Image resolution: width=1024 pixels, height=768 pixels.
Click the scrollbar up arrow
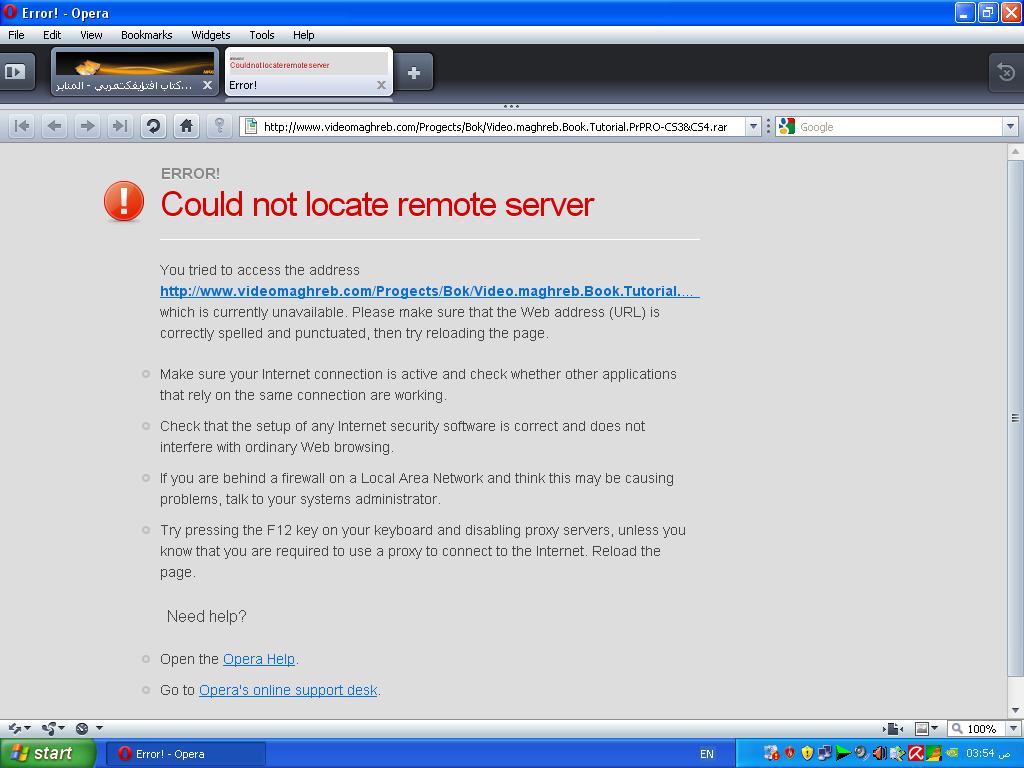coord(1015,152)
